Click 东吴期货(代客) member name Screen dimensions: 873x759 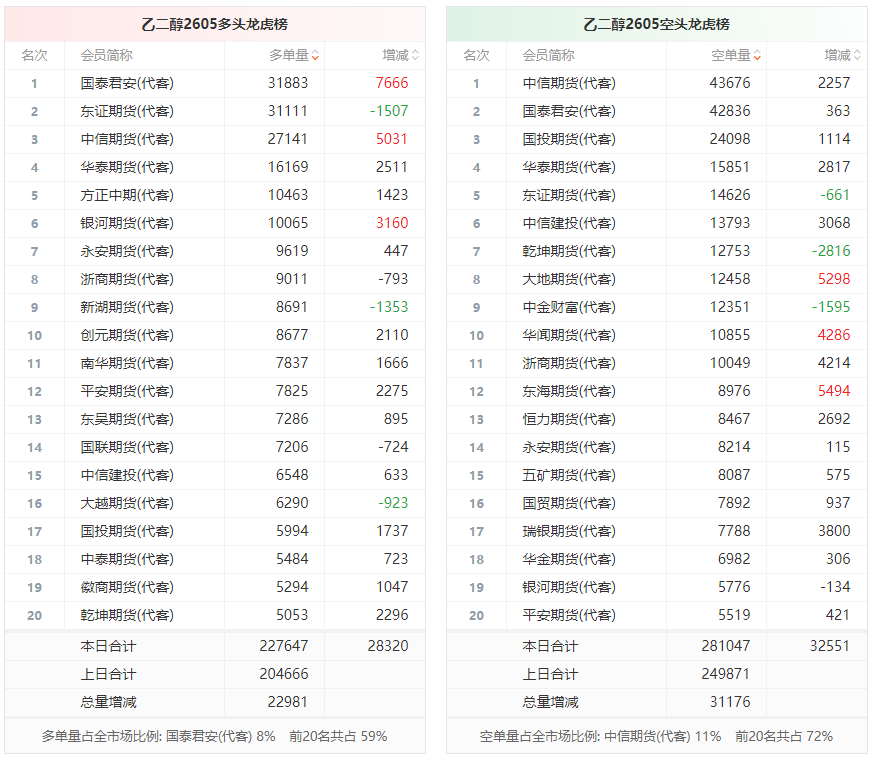127,419
